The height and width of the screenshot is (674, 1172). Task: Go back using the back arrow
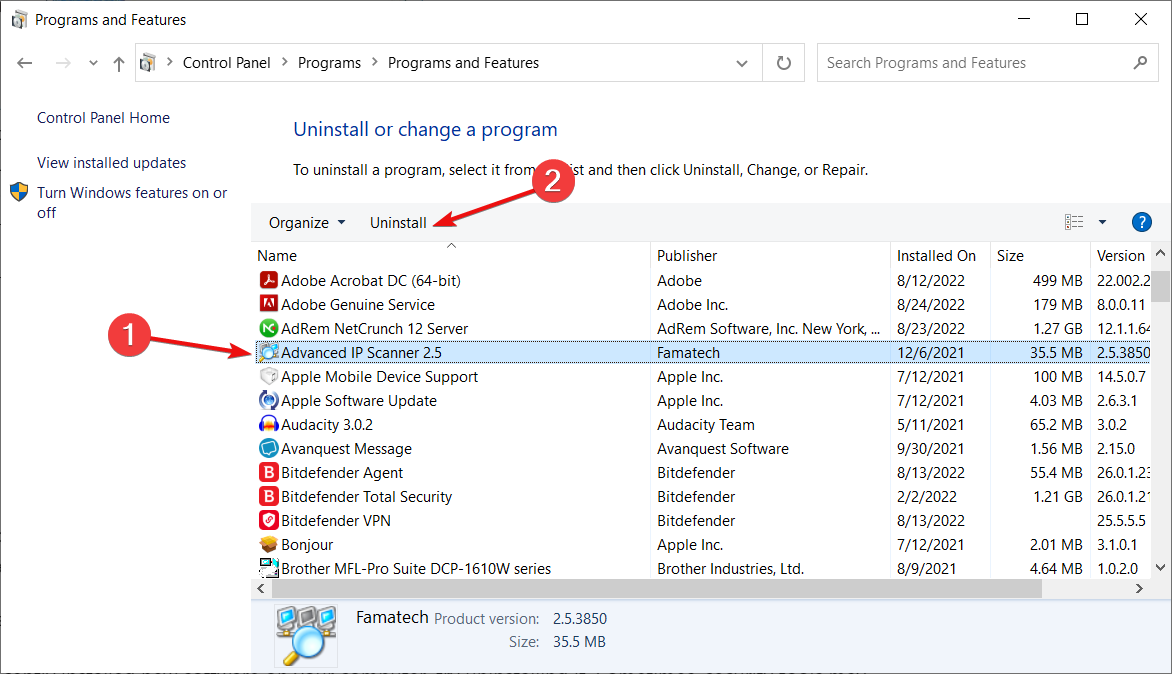(x=25, y=63)
